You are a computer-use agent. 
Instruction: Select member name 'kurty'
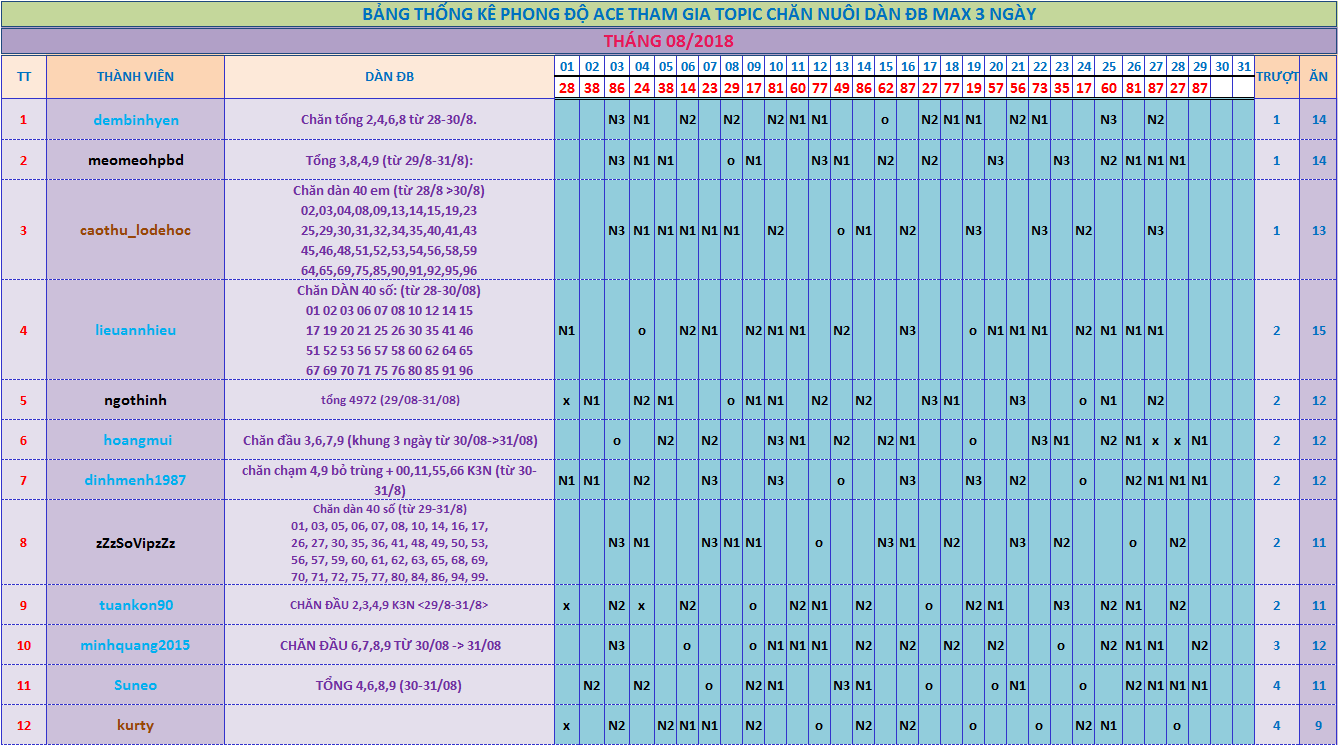point(136,725)
